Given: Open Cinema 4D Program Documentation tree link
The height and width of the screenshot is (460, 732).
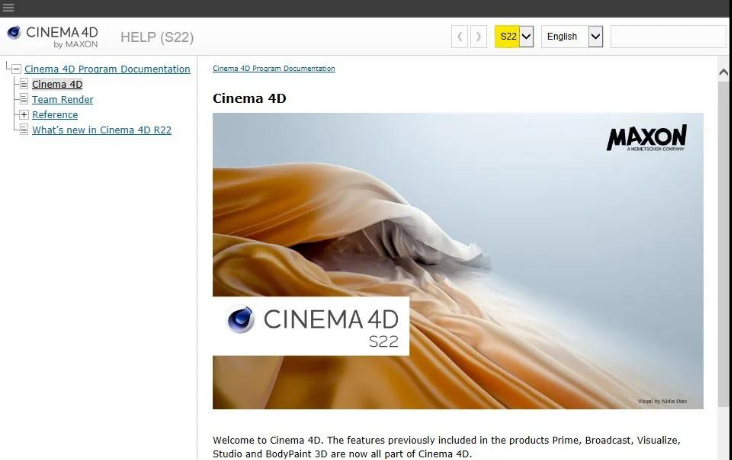Looking at the screenshot, I should [107, 69].
